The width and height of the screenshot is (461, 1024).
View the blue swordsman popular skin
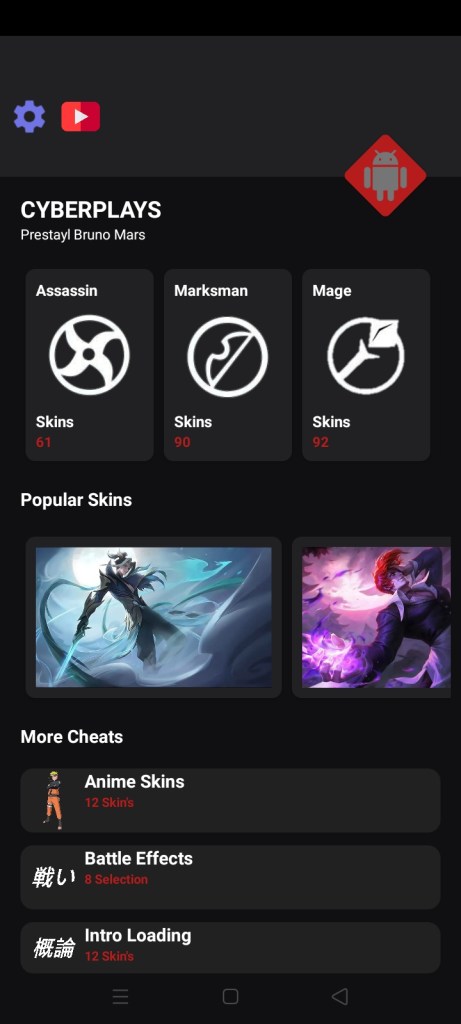(153, 617)
